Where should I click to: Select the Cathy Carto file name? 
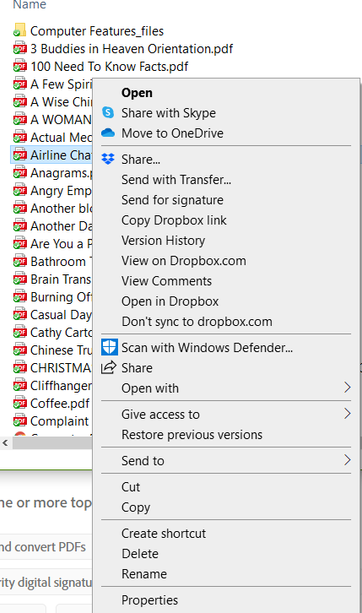(x=61, y=333)
